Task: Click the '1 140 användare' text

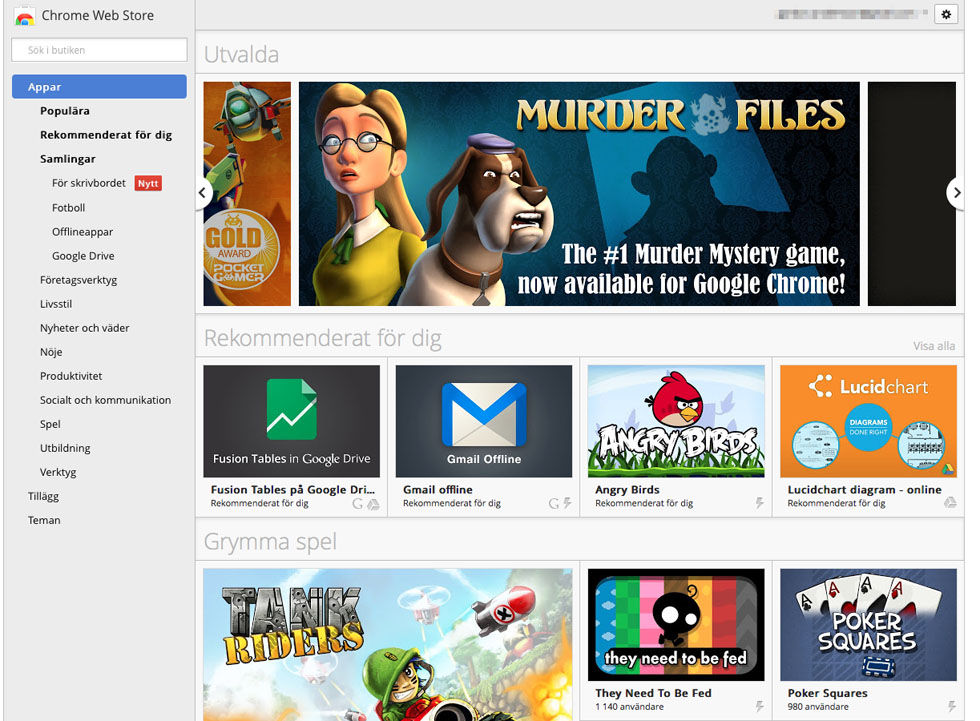Action: coord(629,707)
